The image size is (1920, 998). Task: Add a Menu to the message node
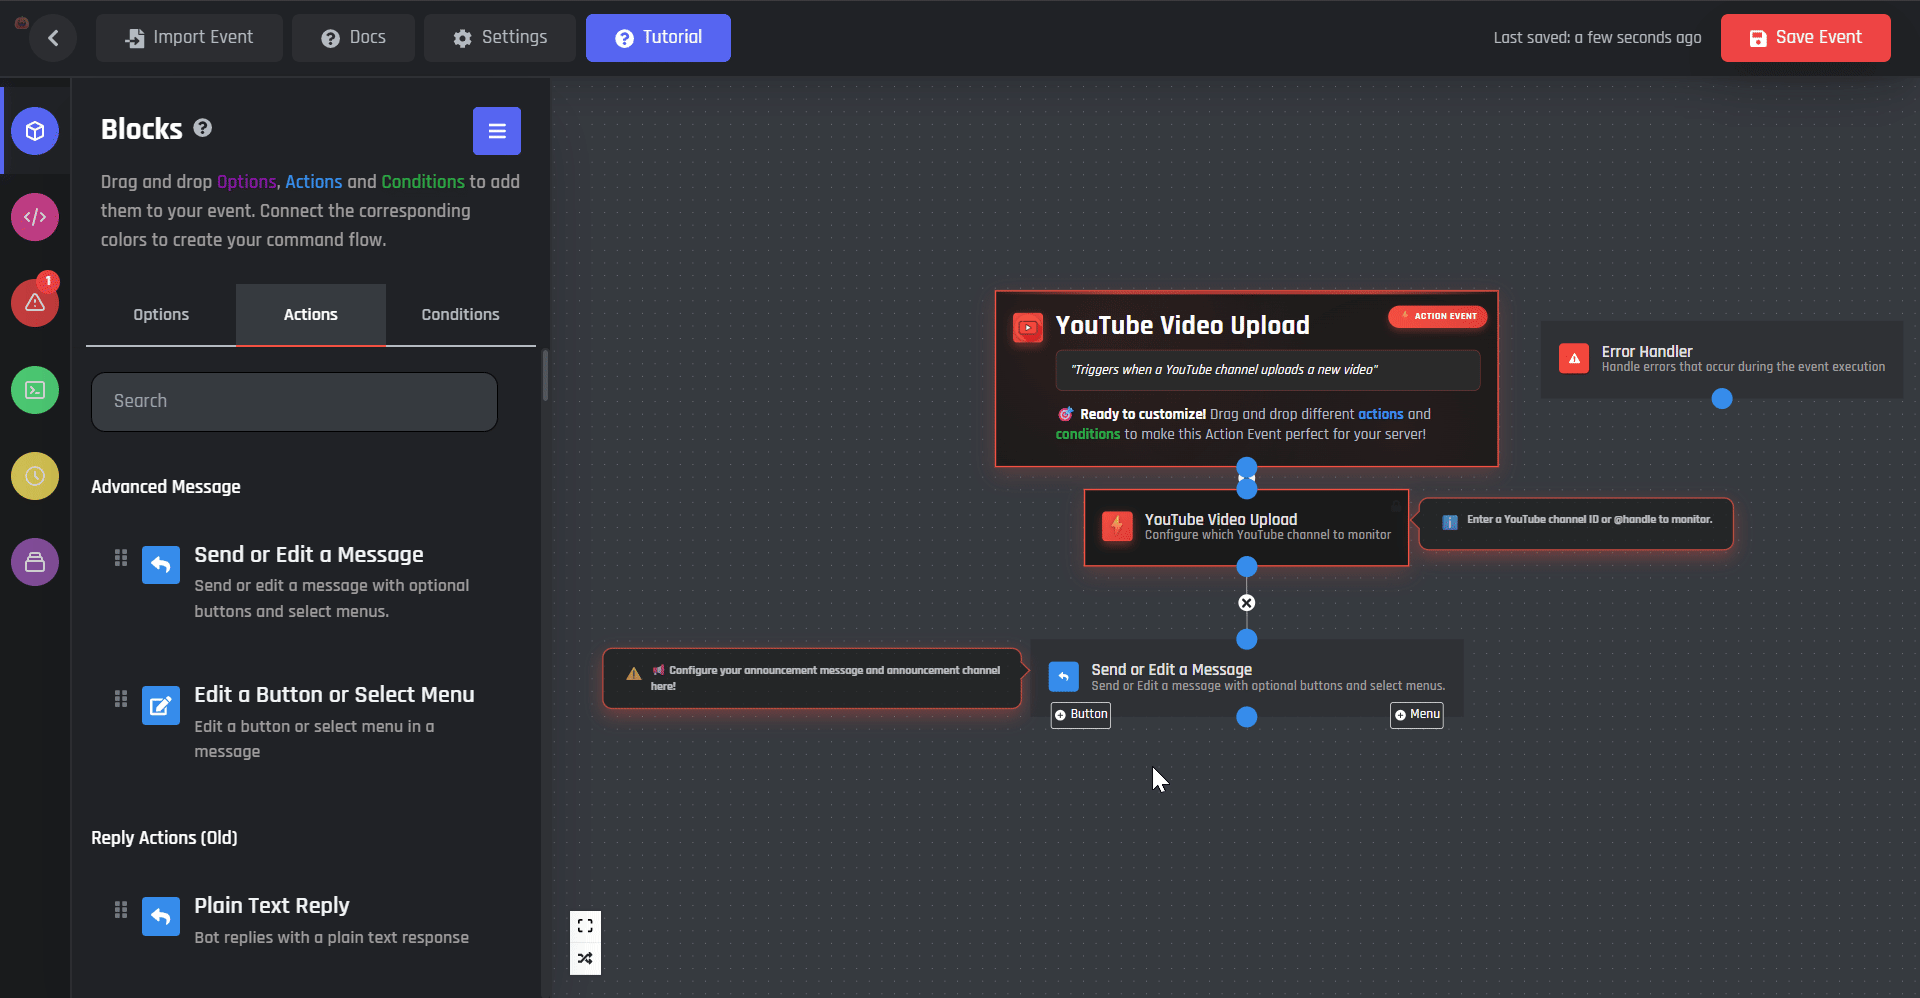click(x=1417, y=715)
